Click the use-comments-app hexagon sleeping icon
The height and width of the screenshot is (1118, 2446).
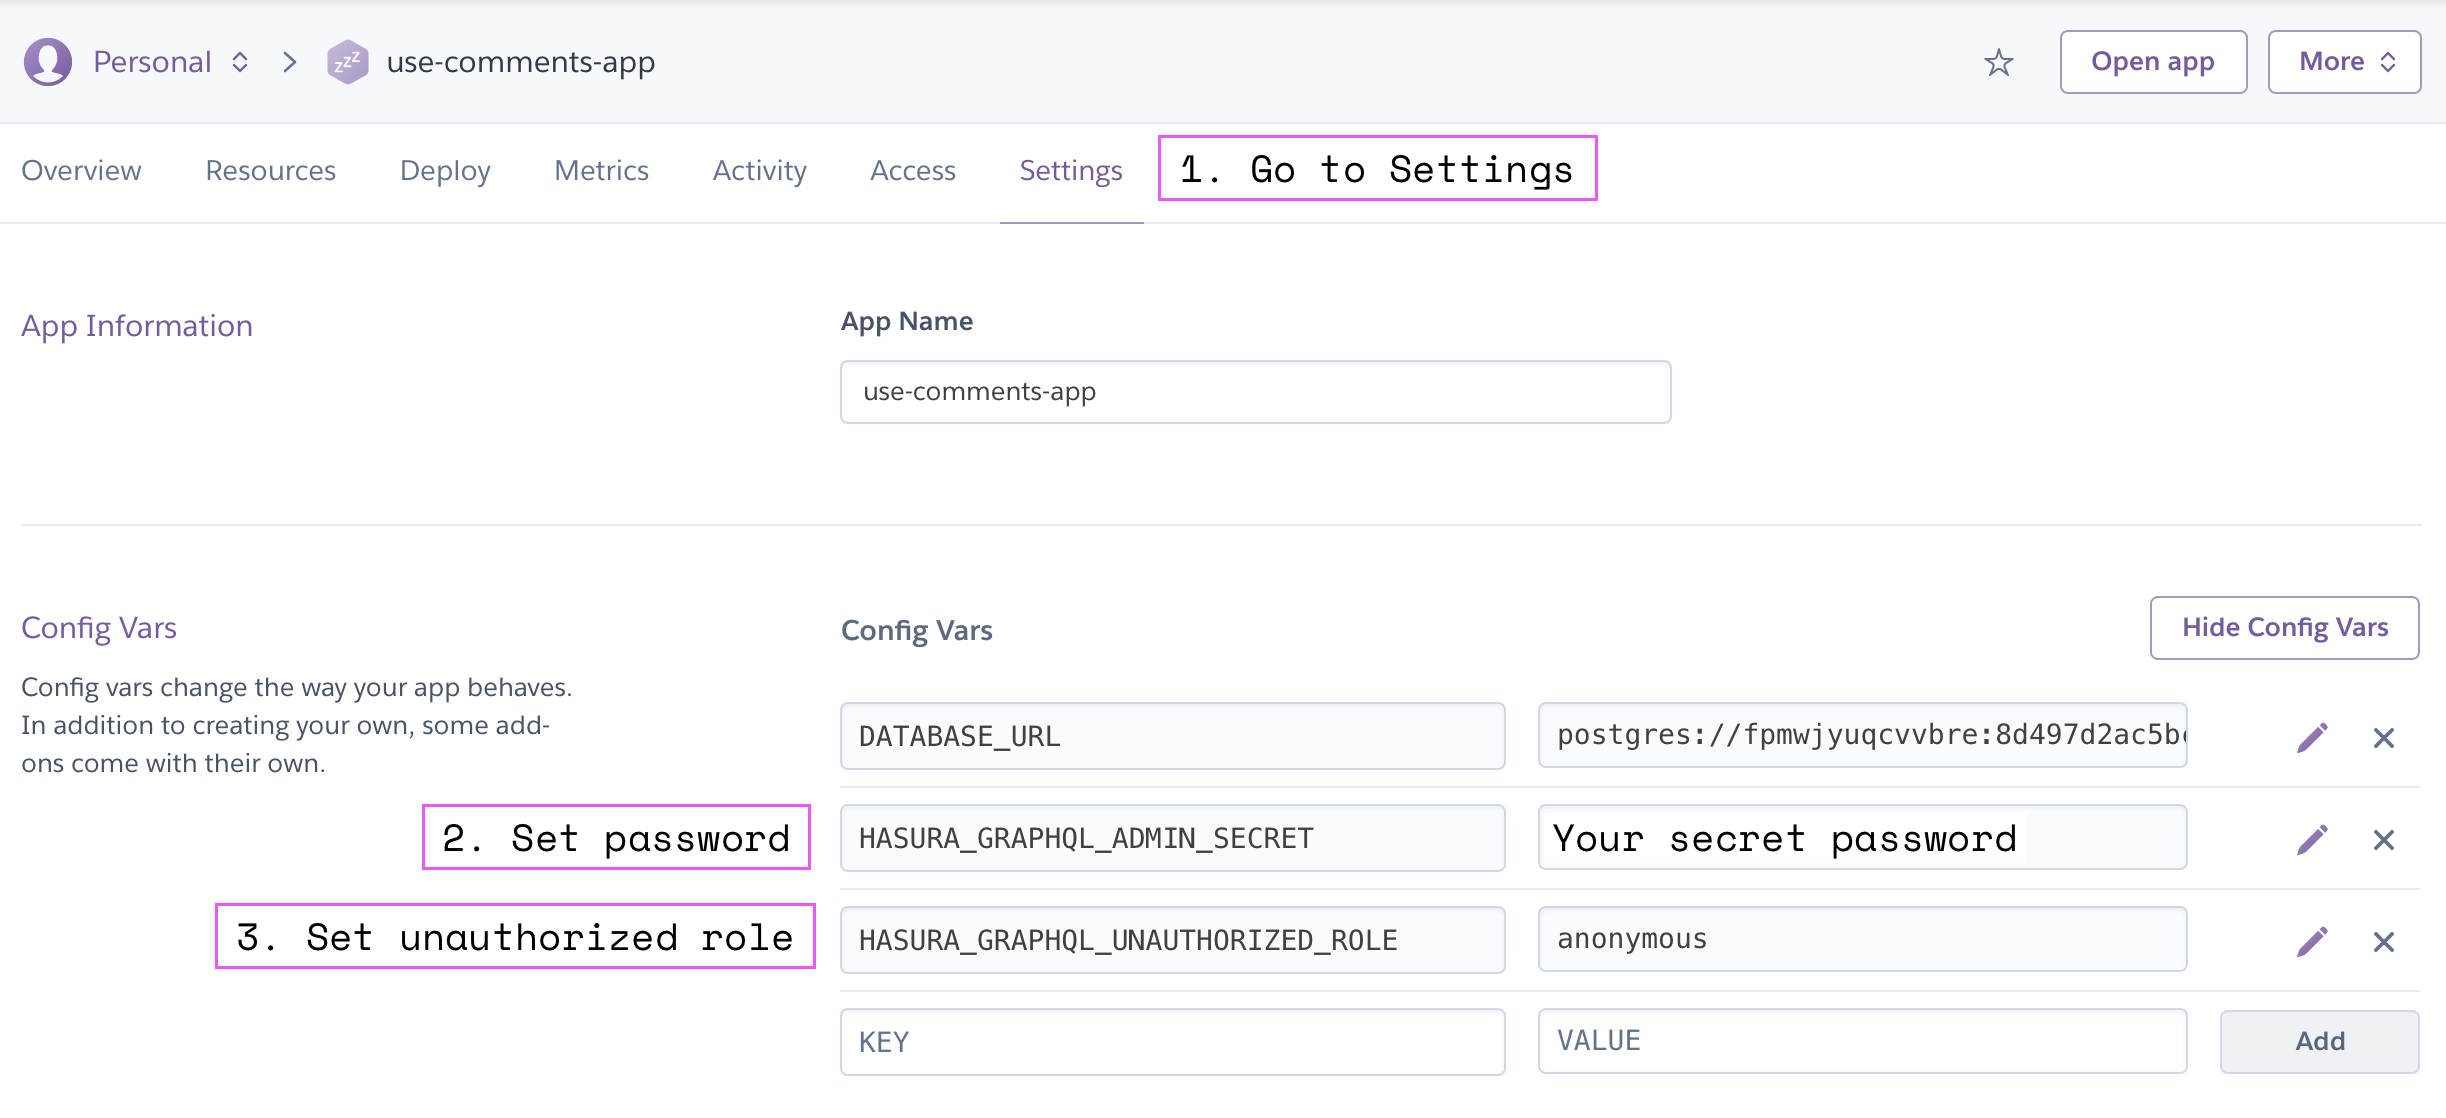pos(347,63)
